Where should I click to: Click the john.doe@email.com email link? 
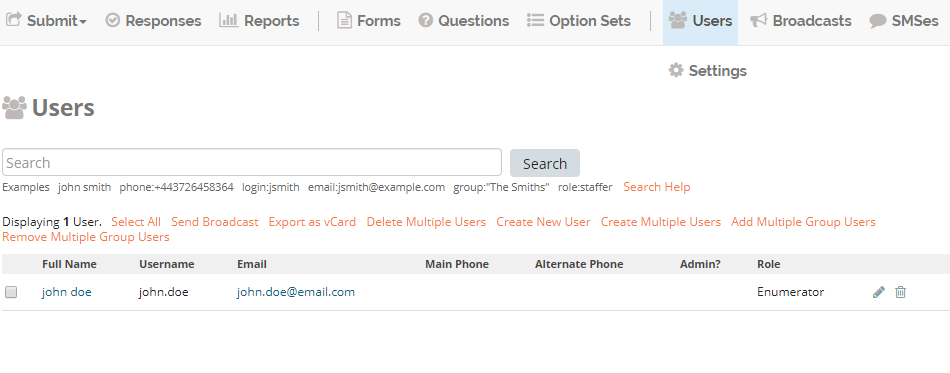tap(296, 292)
